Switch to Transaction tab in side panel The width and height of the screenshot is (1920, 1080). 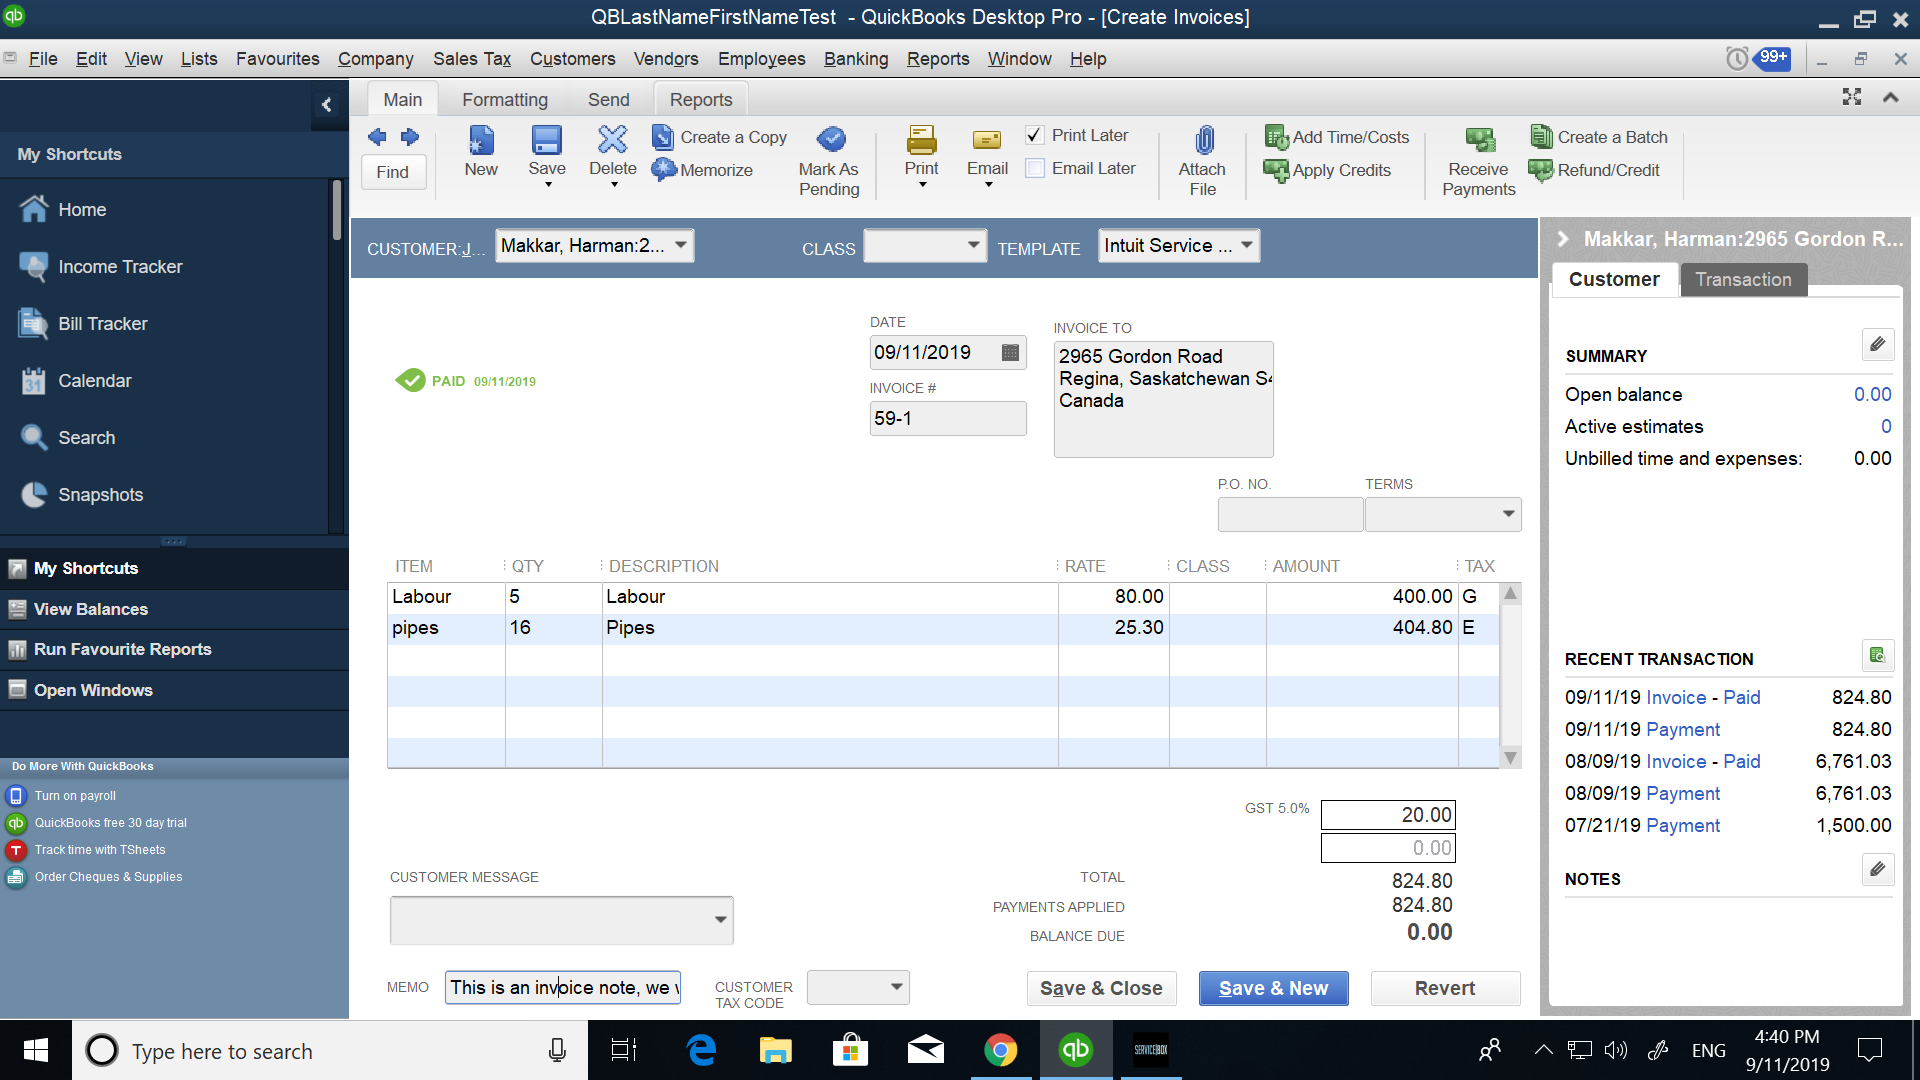point(1743,280)
